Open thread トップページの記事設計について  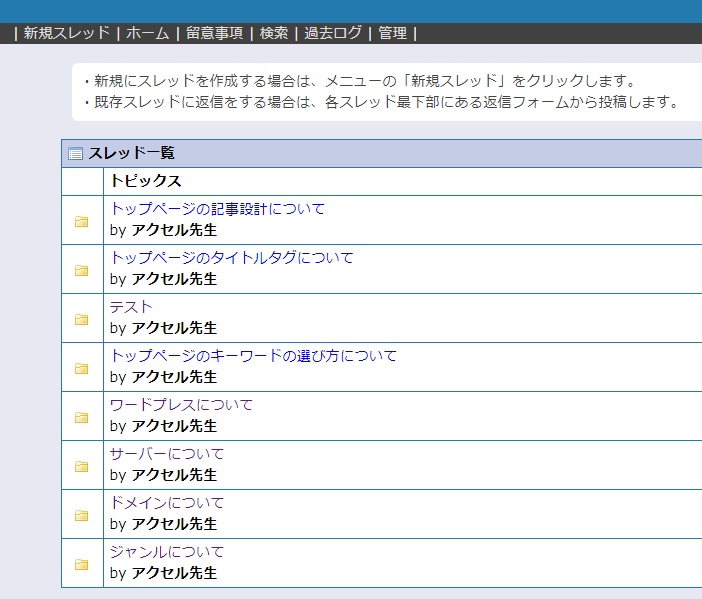(217, 209)
